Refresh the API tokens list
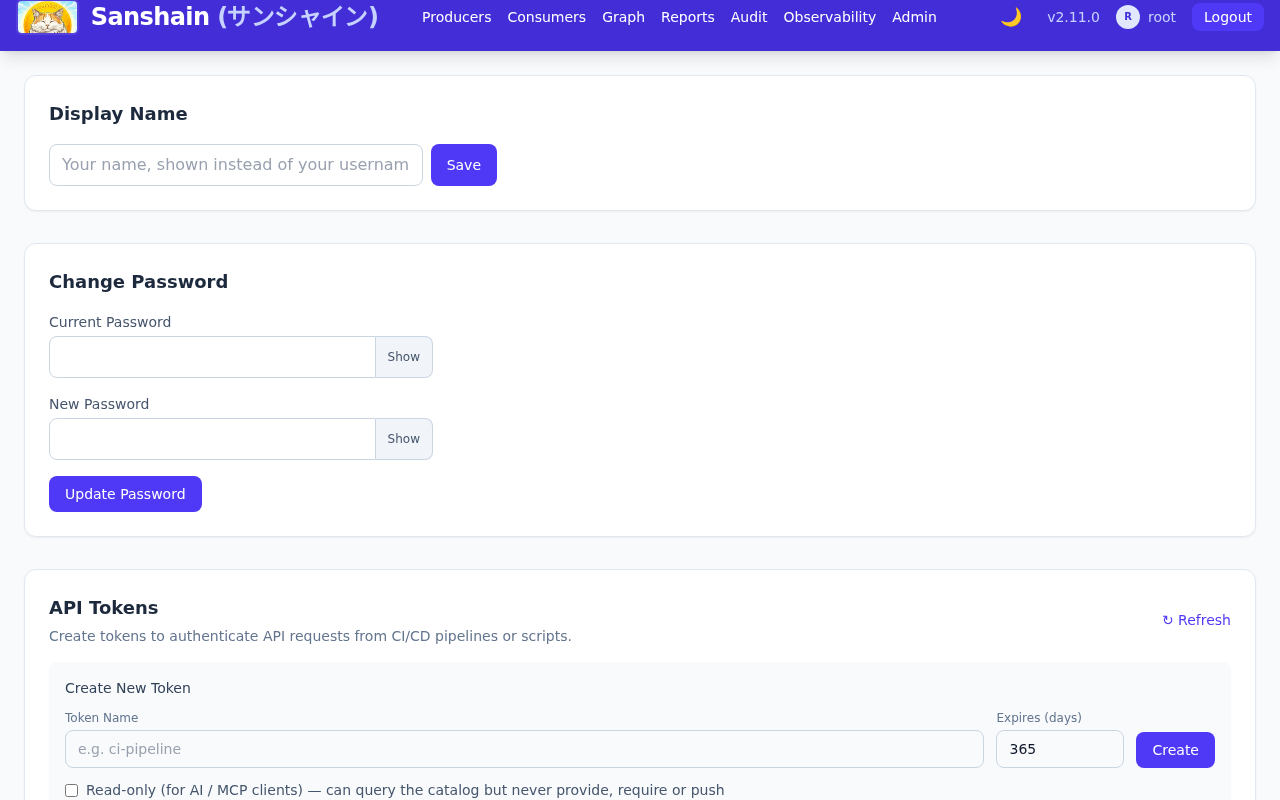This screenshot has height=800, width=1280. [1196, 620]
